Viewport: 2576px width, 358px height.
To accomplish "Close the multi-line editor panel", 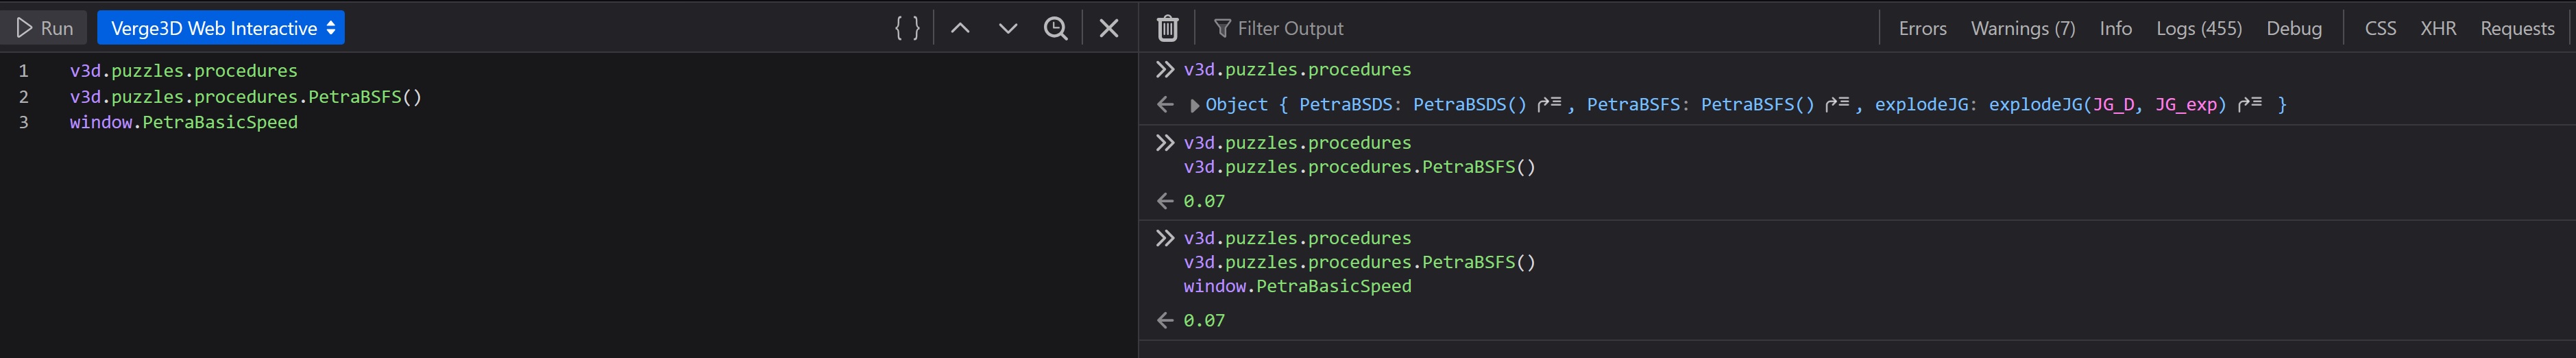I will (x=1109, y=28).
